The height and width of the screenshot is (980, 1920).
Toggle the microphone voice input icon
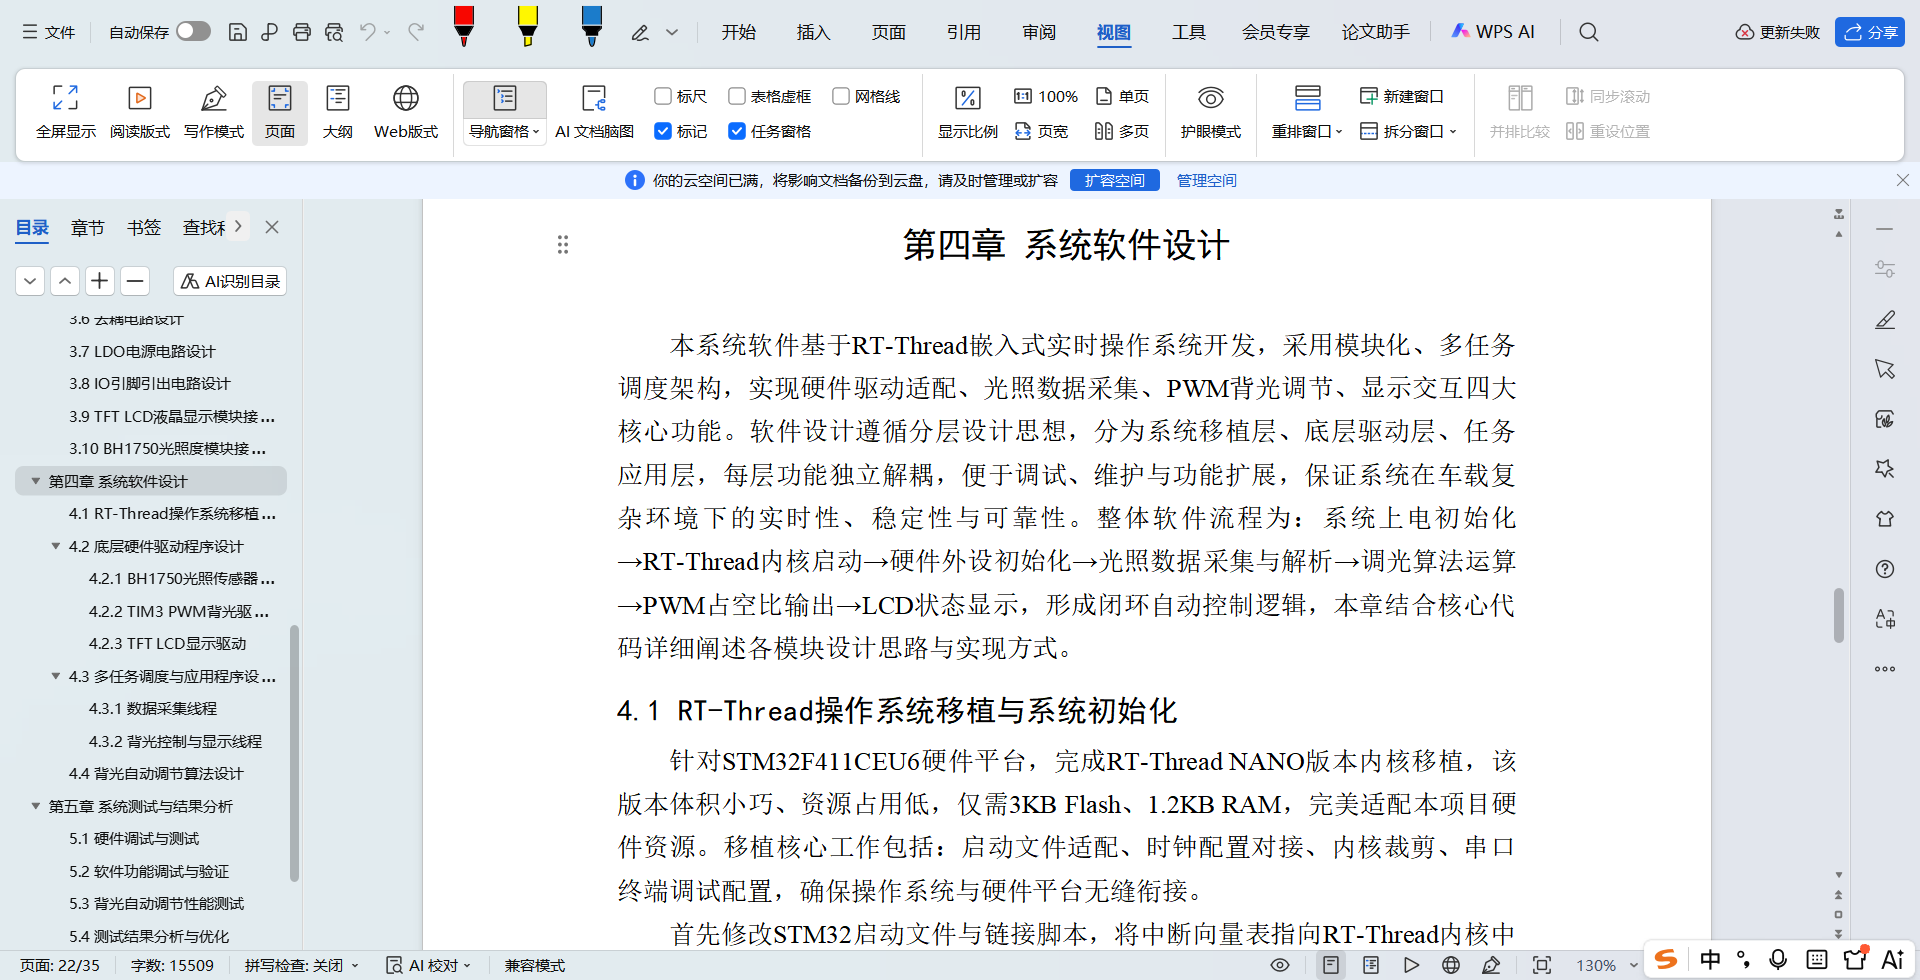pyautogui.click(x=1778, y=960)
